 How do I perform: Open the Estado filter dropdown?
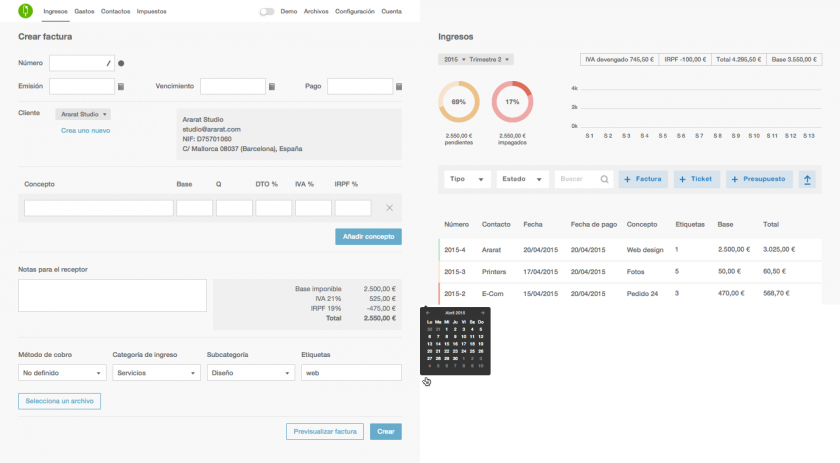522,179
